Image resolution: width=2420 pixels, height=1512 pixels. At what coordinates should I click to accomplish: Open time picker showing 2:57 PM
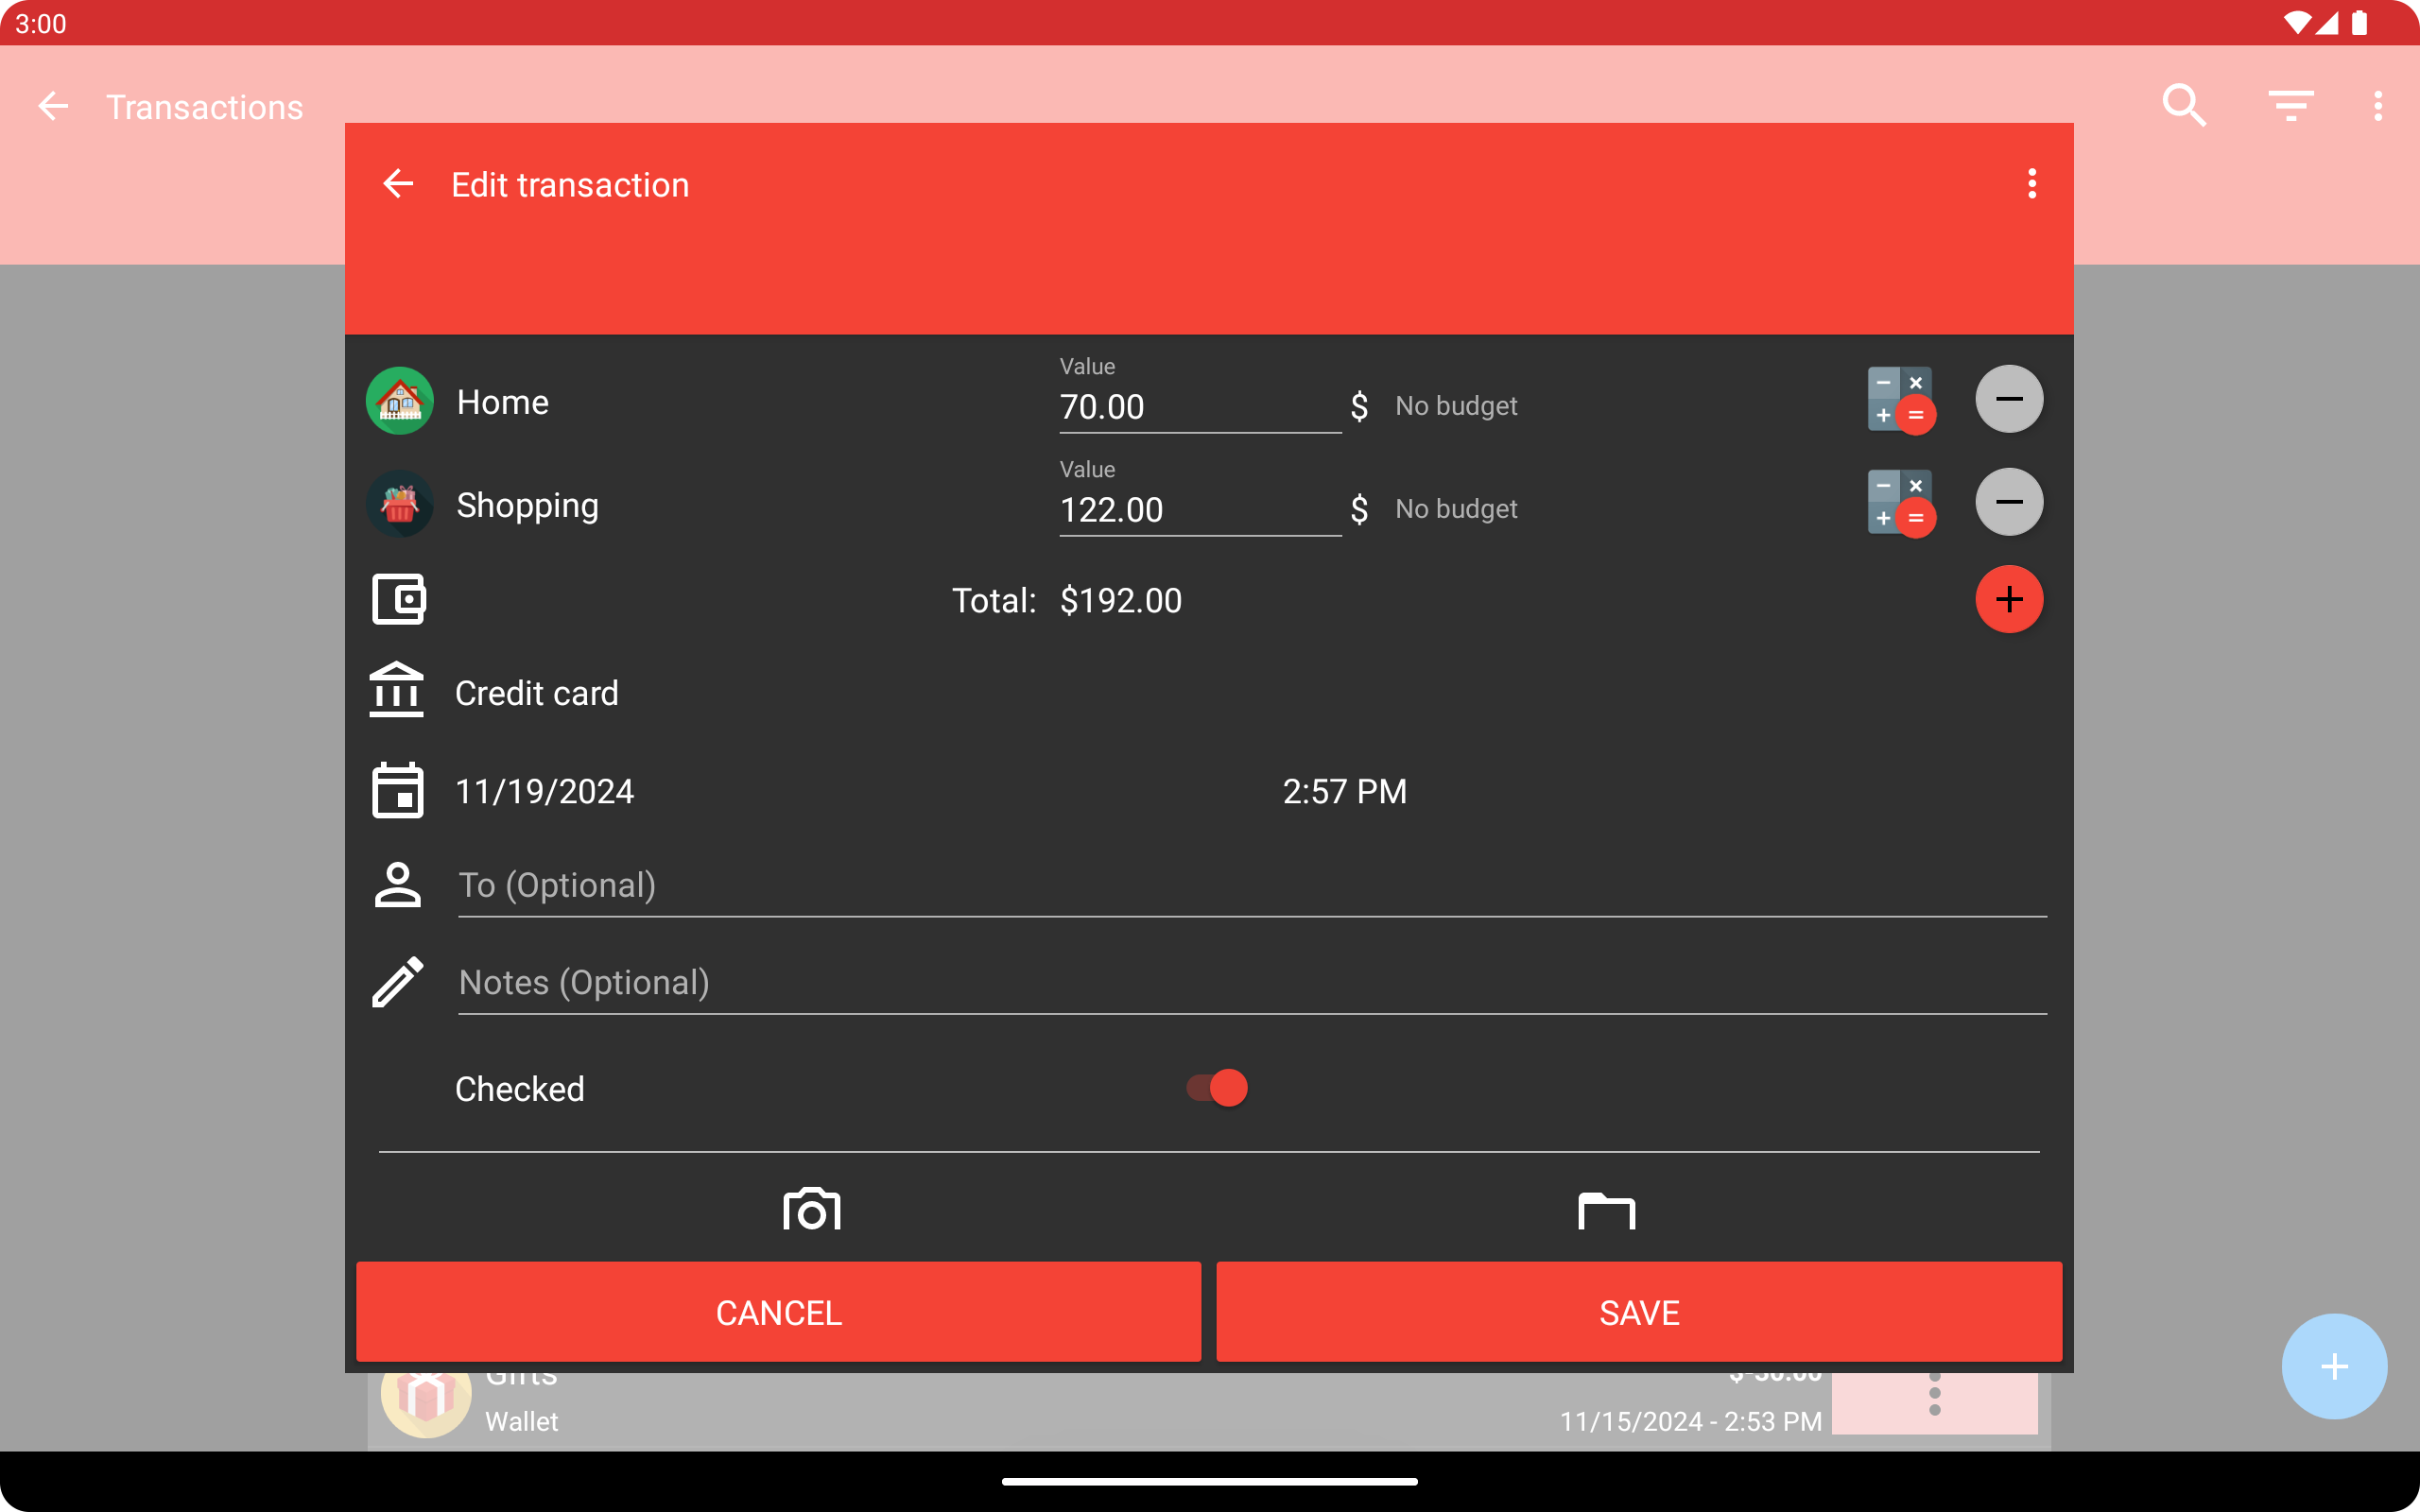1344,791
